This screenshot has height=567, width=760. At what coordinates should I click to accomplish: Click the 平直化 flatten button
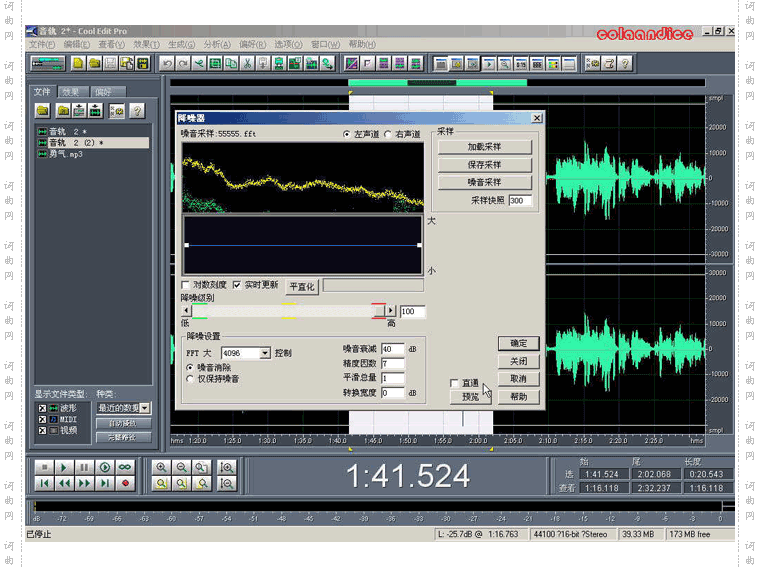pyautogui.click(x=302, y=287)
